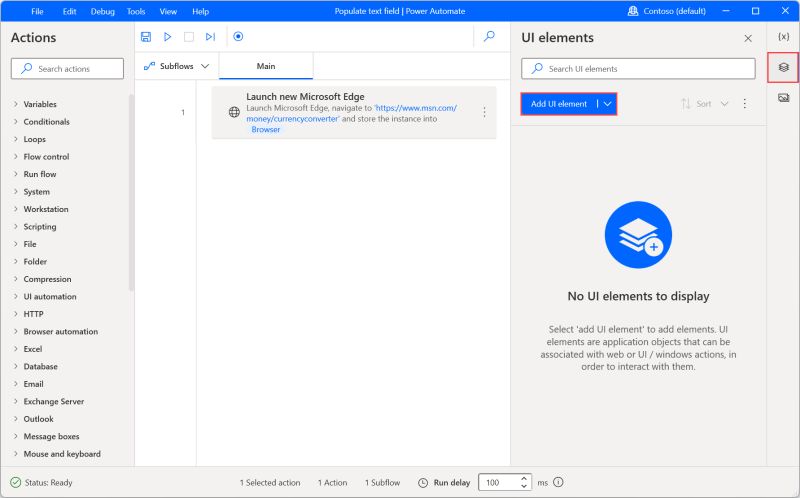The width and height of the screenshot is (800, 498).
Task: Select the Database tree item
Action: click(41, 366)
